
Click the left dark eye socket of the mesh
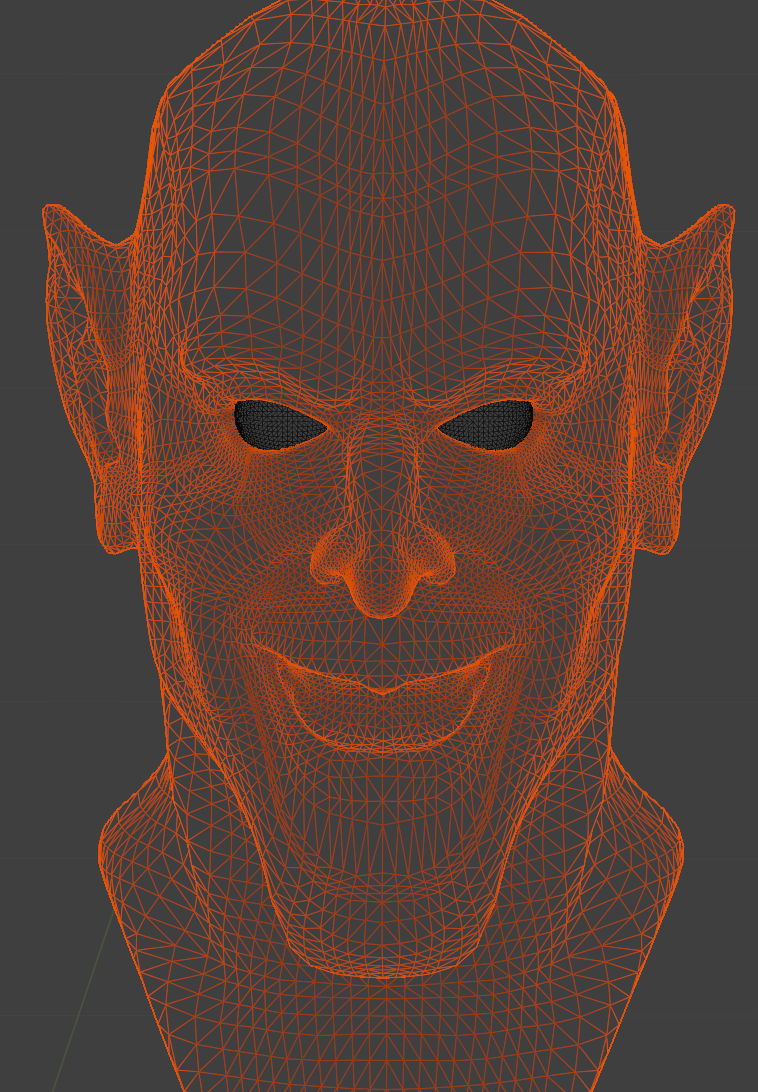coord(277,424)
